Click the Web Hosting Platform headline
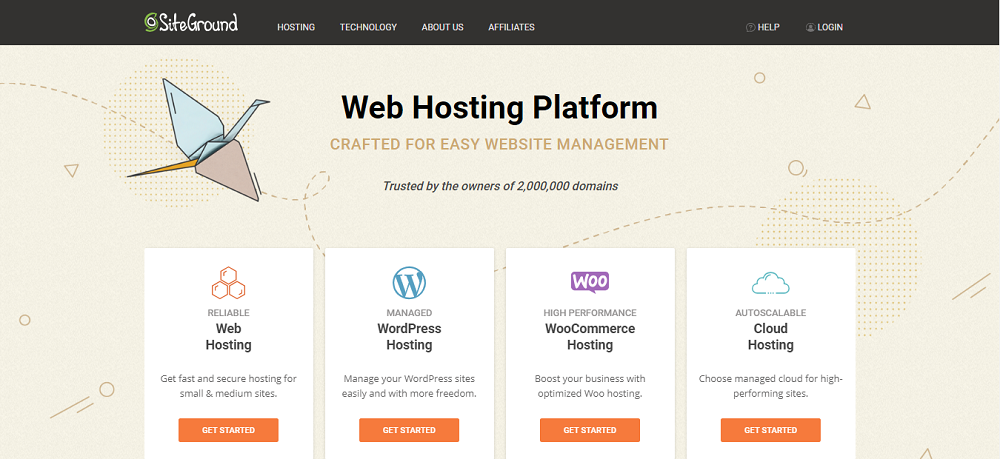 click(499, 107)
